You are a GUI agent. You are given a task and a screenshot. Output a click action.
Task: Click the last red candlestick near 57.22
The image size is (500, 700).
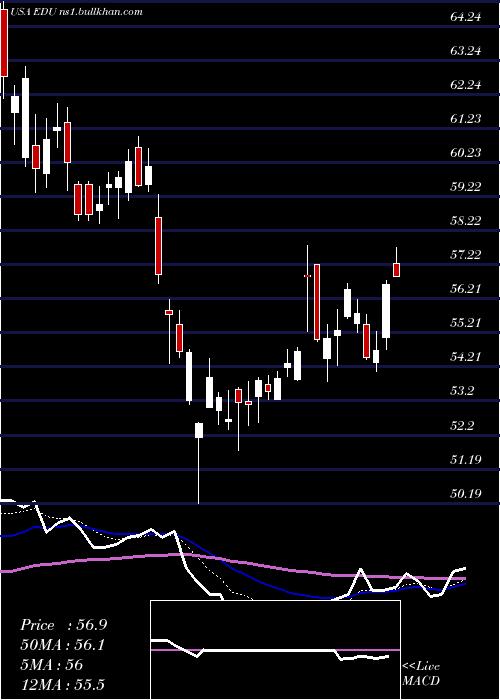tap(396, 270)
